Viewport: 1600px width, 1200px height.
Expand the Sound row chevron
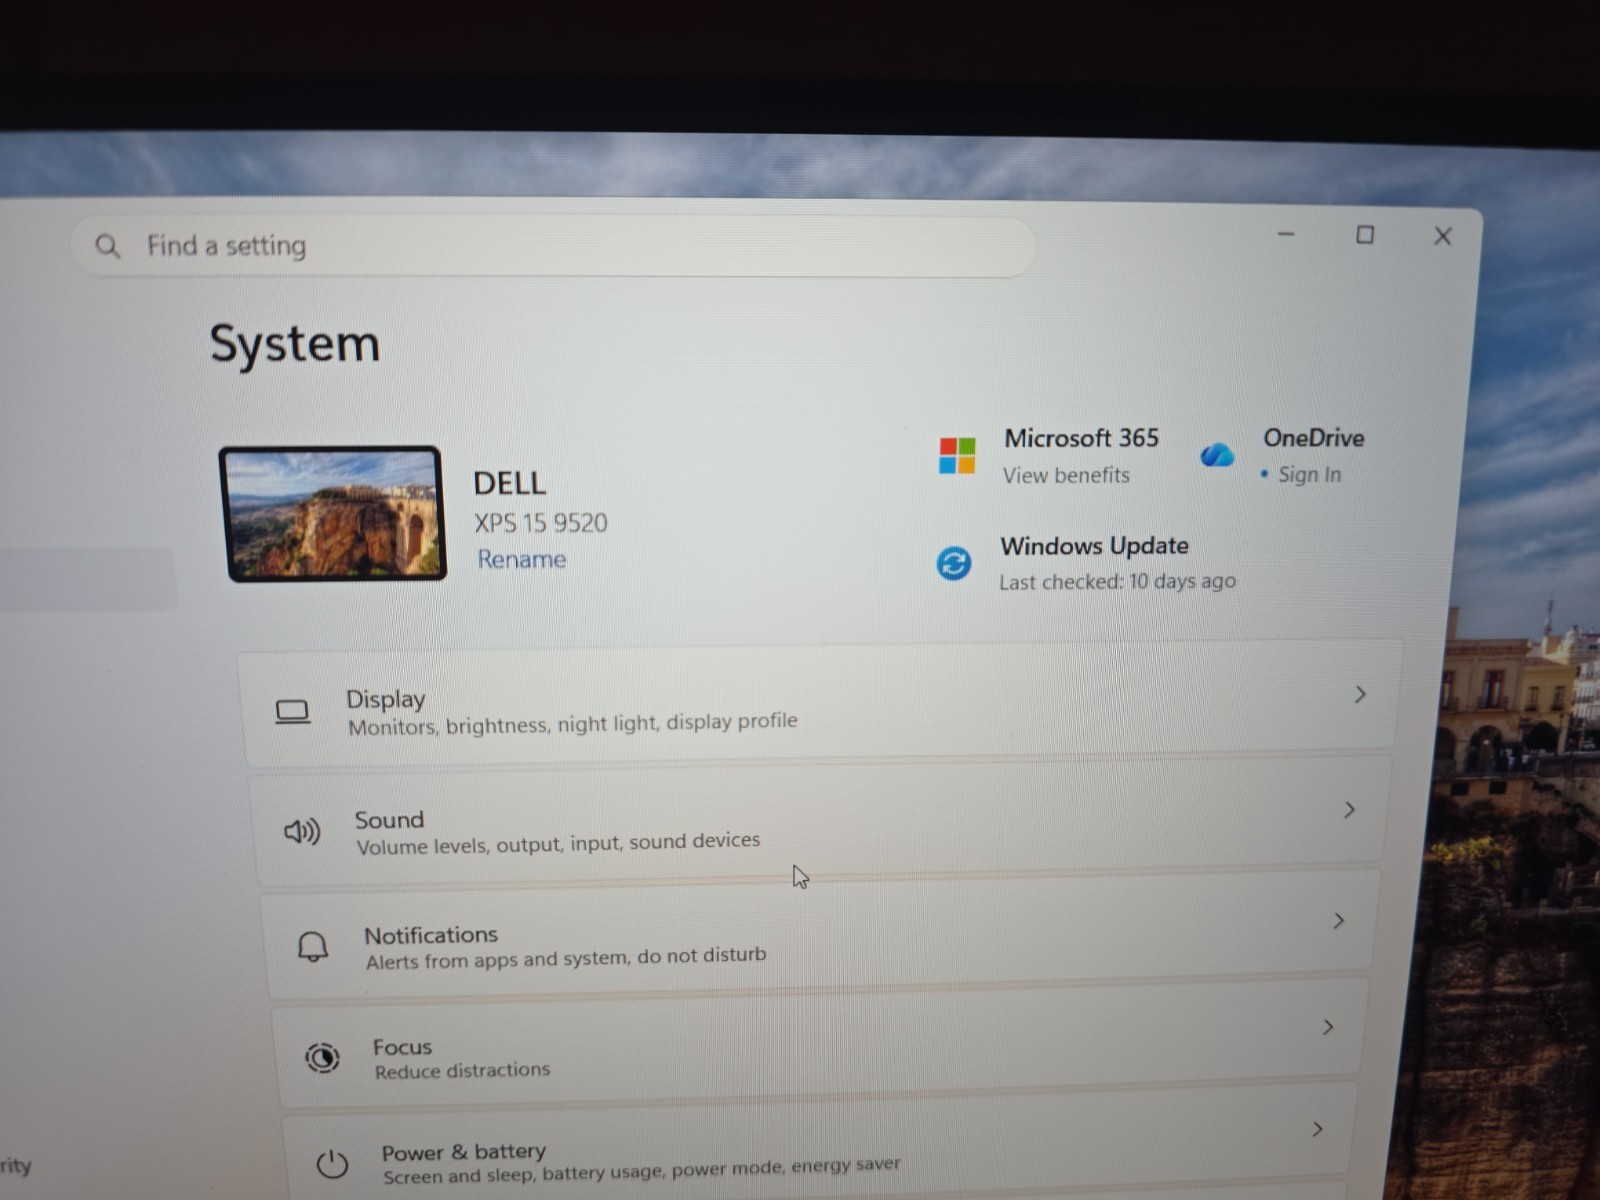pos(1349,810)
